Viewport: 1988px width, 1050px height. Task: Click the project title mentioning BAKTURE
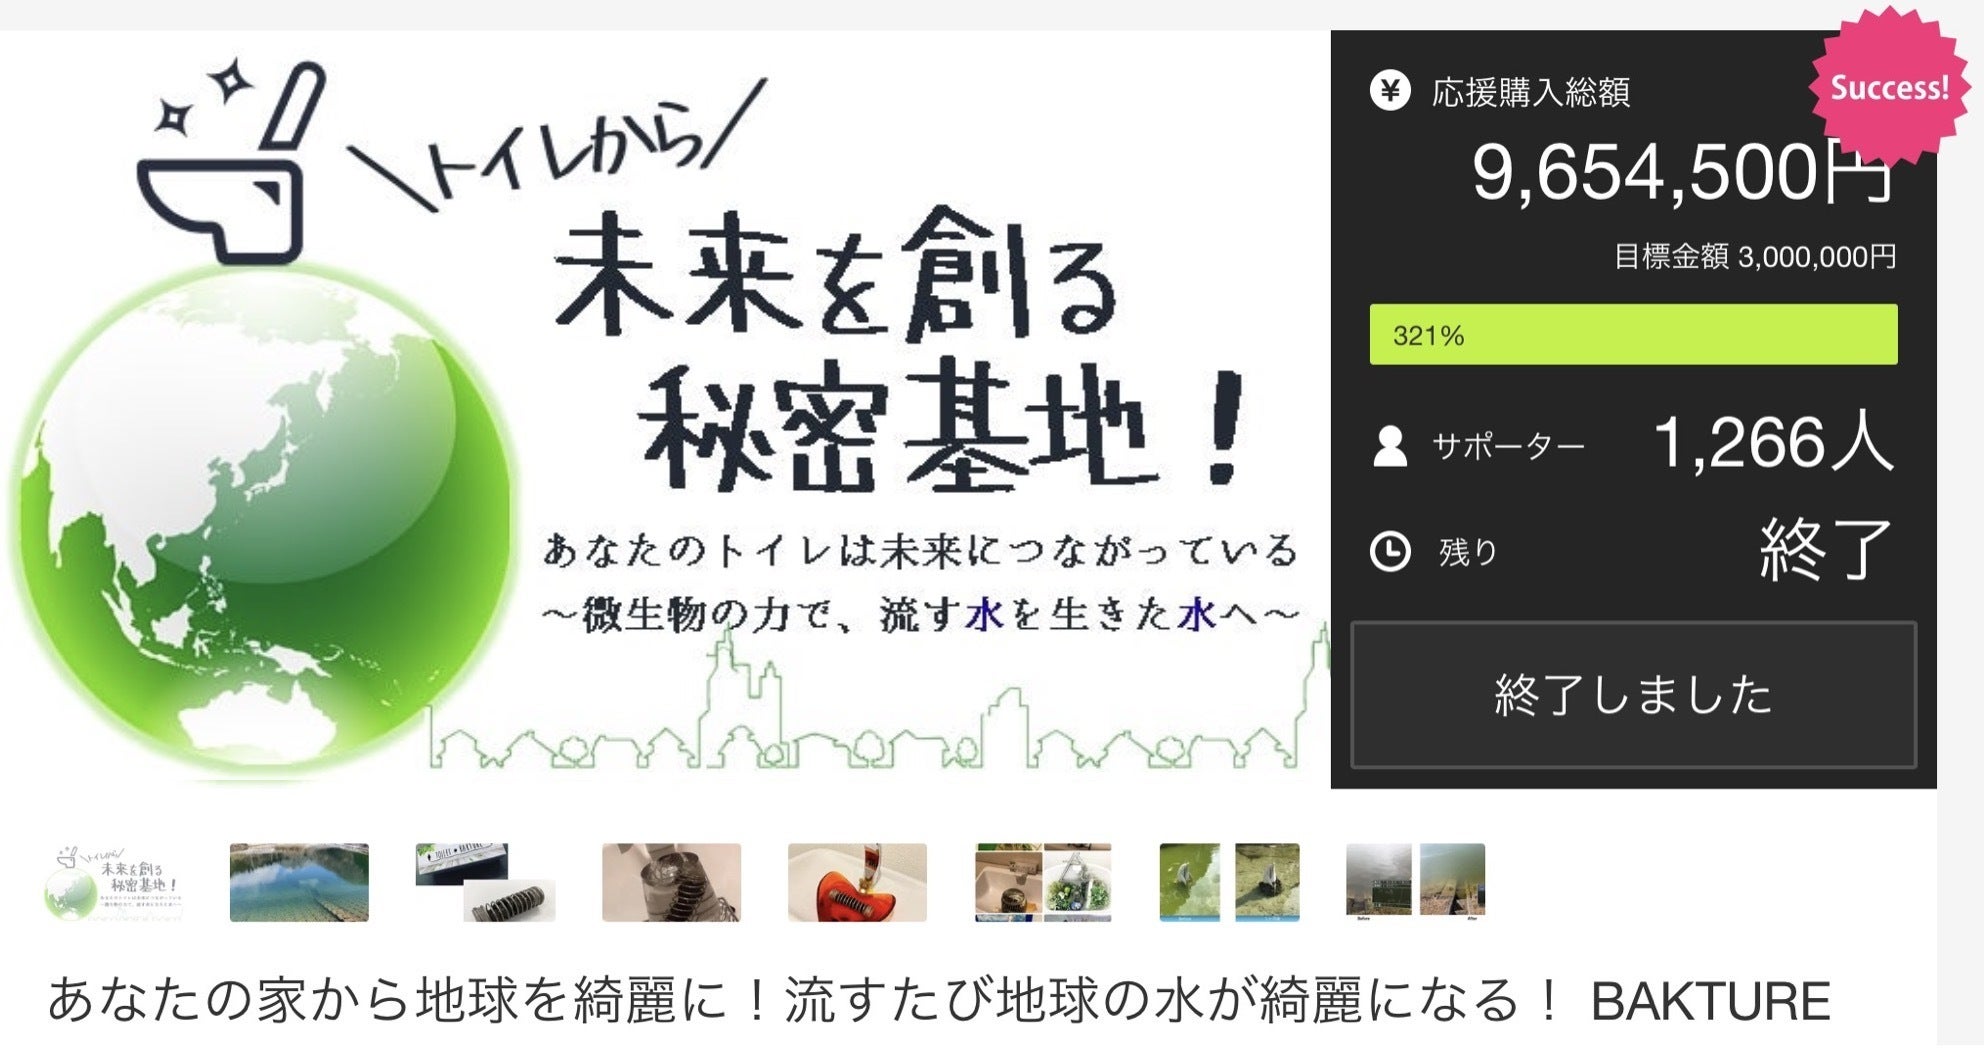(x=939, y=1001)
